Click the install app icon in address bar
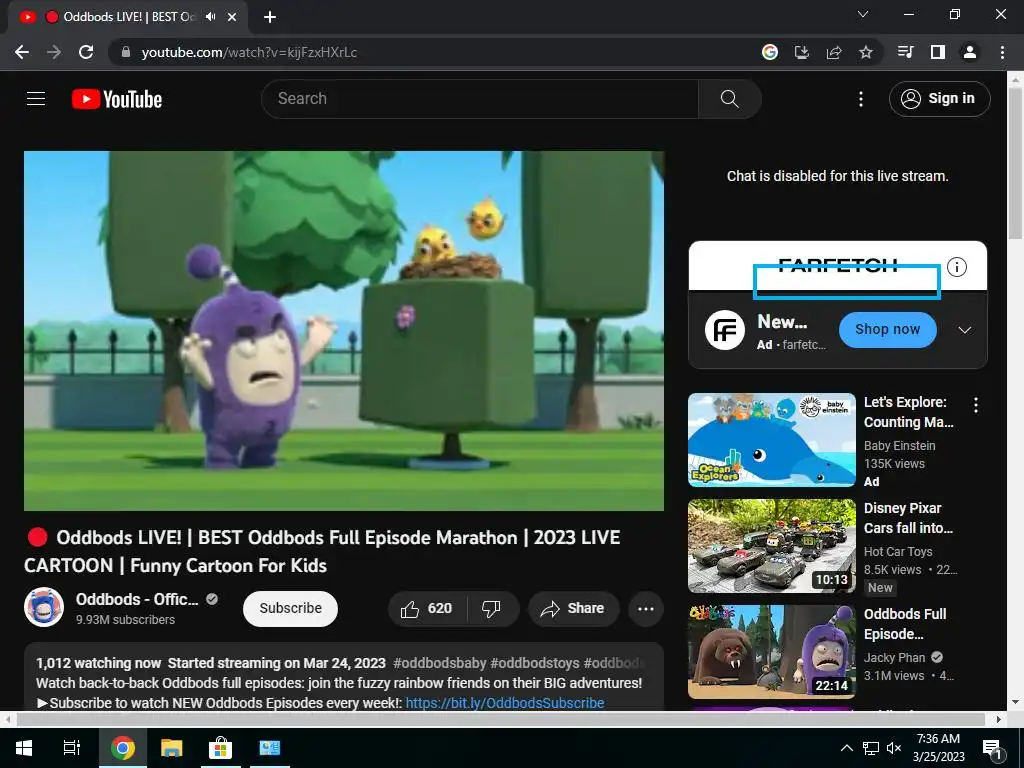Viewport: 1024px width, 768px height. (801, 52)
